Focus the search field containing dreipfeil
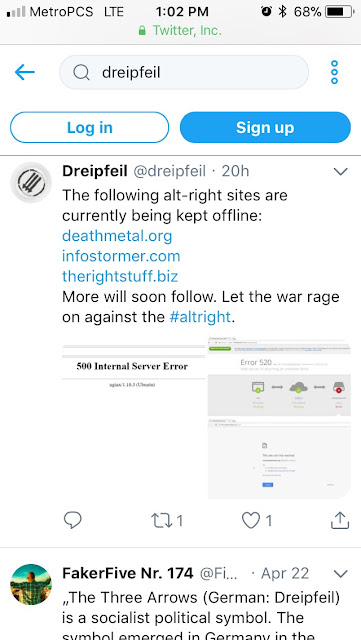Screen dimensions: 361x640 (x=184, y=72)
